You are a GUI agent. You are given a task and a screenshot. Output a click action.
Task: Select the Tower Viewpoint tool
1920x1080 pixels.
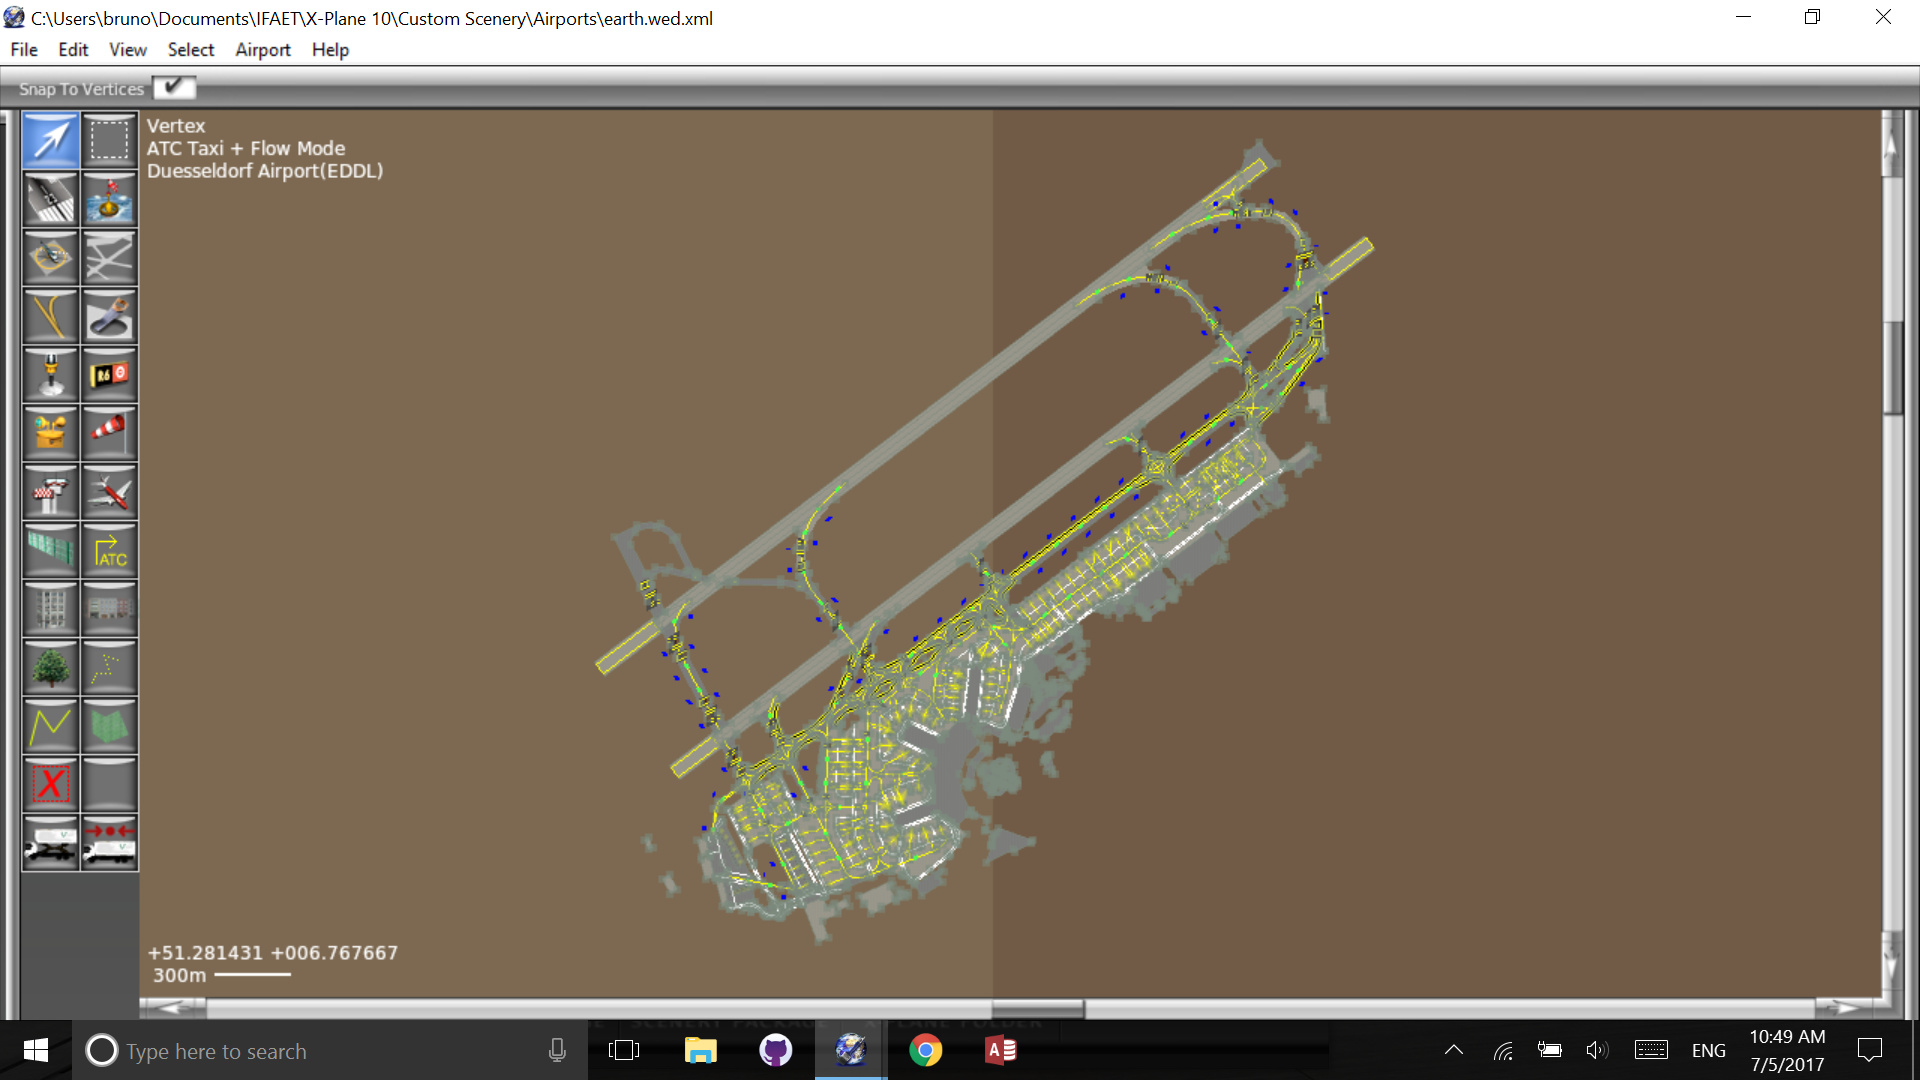[x=51, y=492]
